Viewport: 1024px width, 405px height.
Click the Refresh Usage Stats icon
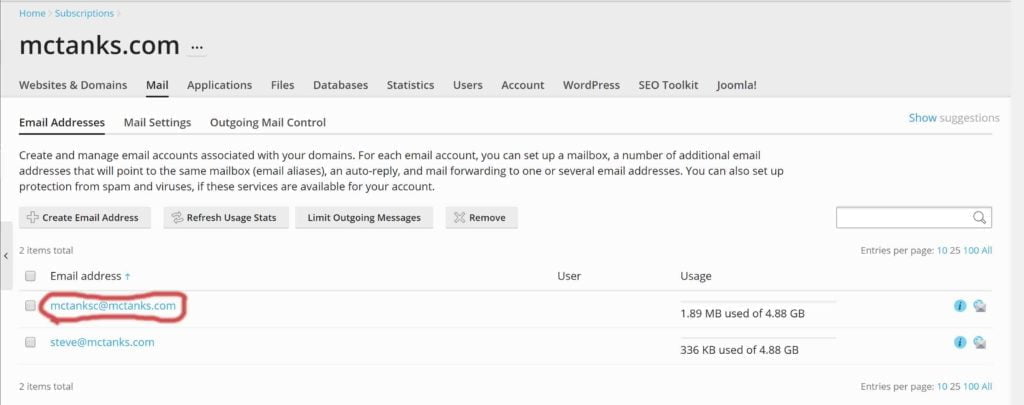point(177,218)
